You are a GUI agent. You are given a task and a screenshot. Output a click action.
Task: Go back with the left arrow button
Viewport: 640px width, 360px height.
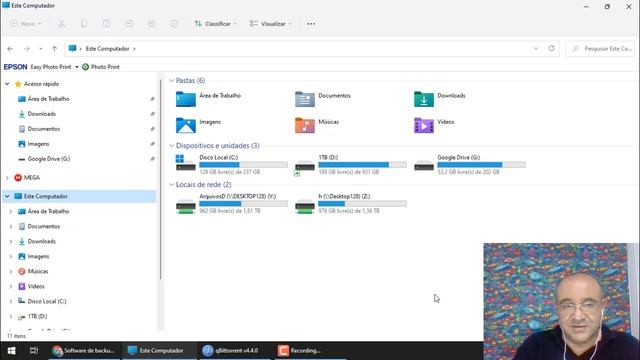[x=10, y=49]
